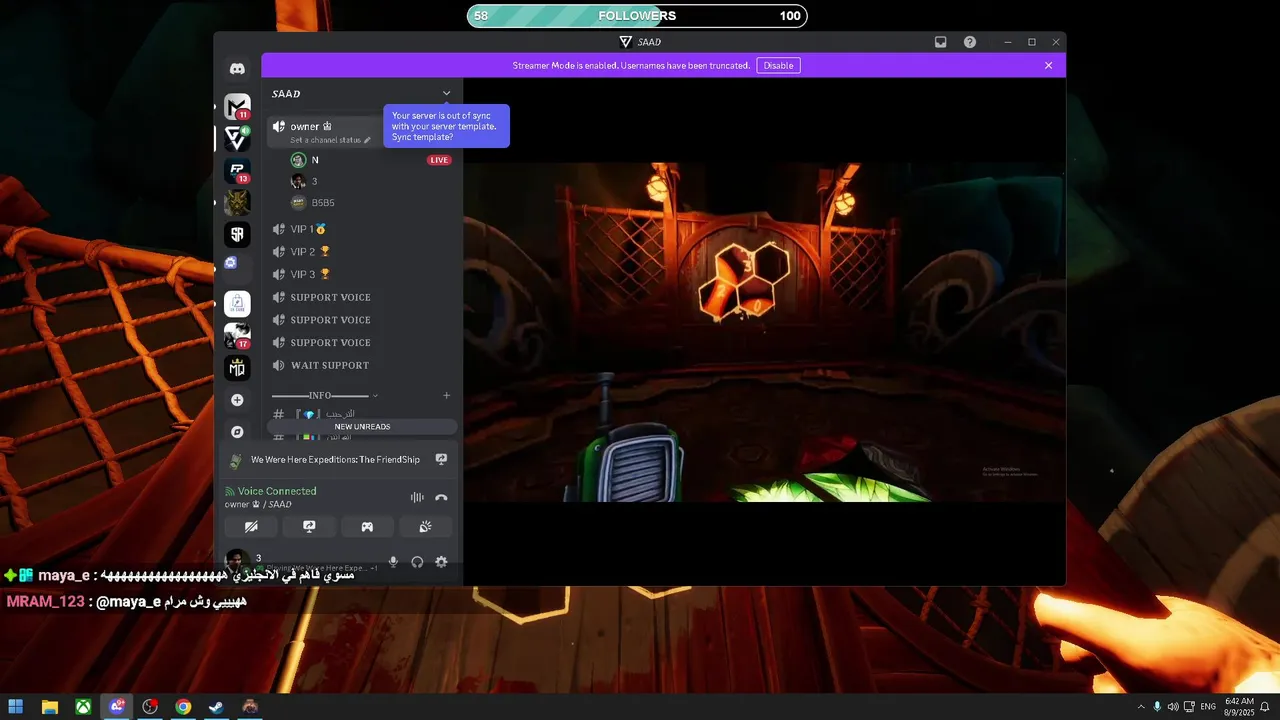Create channel with plus next to INFO
1280x720 pixels.
coord(446,396)
